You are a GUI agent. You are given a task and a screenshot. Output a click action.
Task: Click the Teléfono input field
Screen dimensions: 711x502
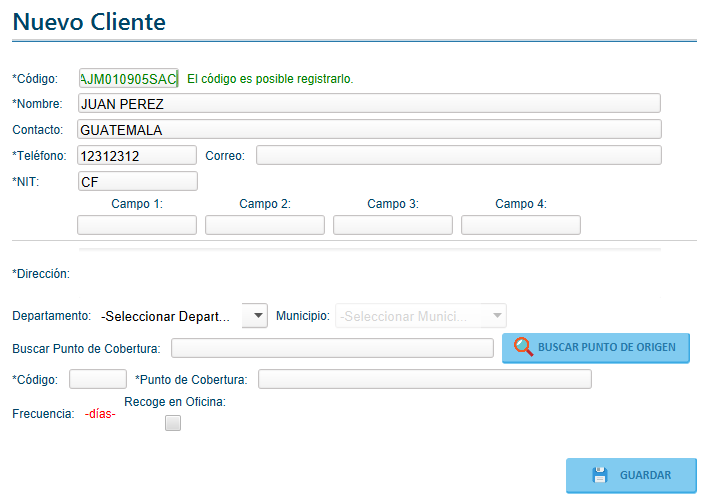point(136,155)
